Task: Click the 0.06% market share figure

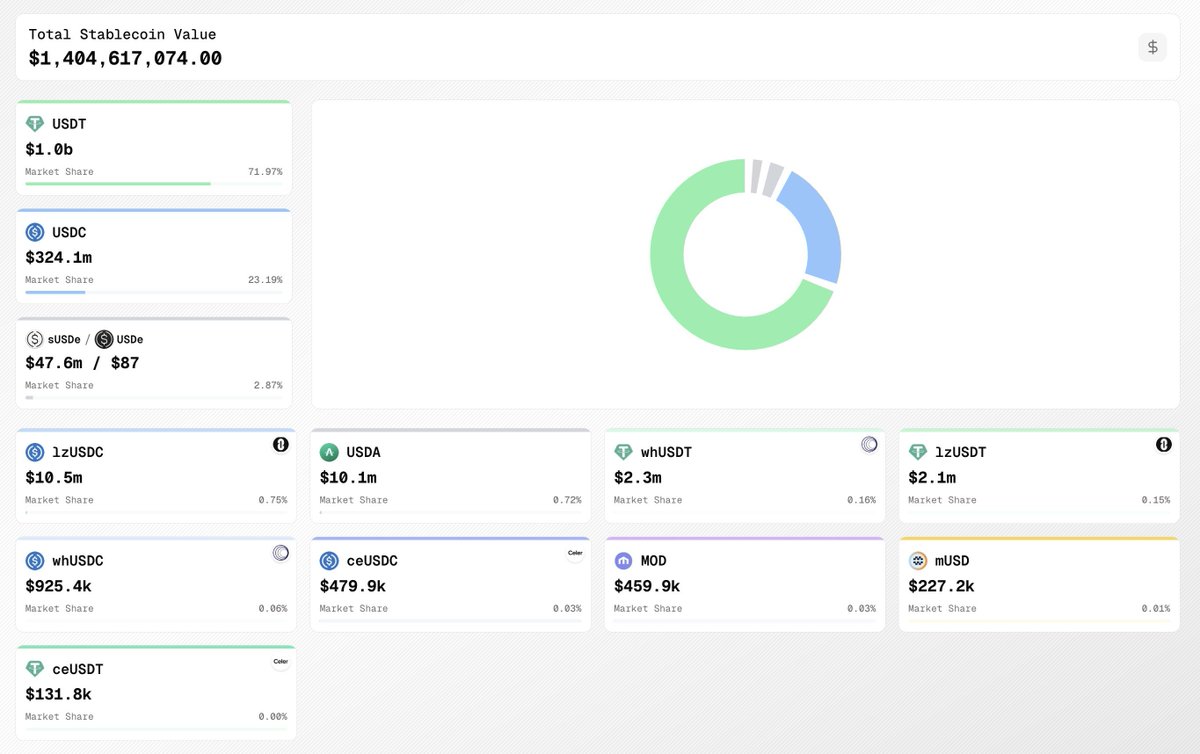Action: (x=273, y=608)
